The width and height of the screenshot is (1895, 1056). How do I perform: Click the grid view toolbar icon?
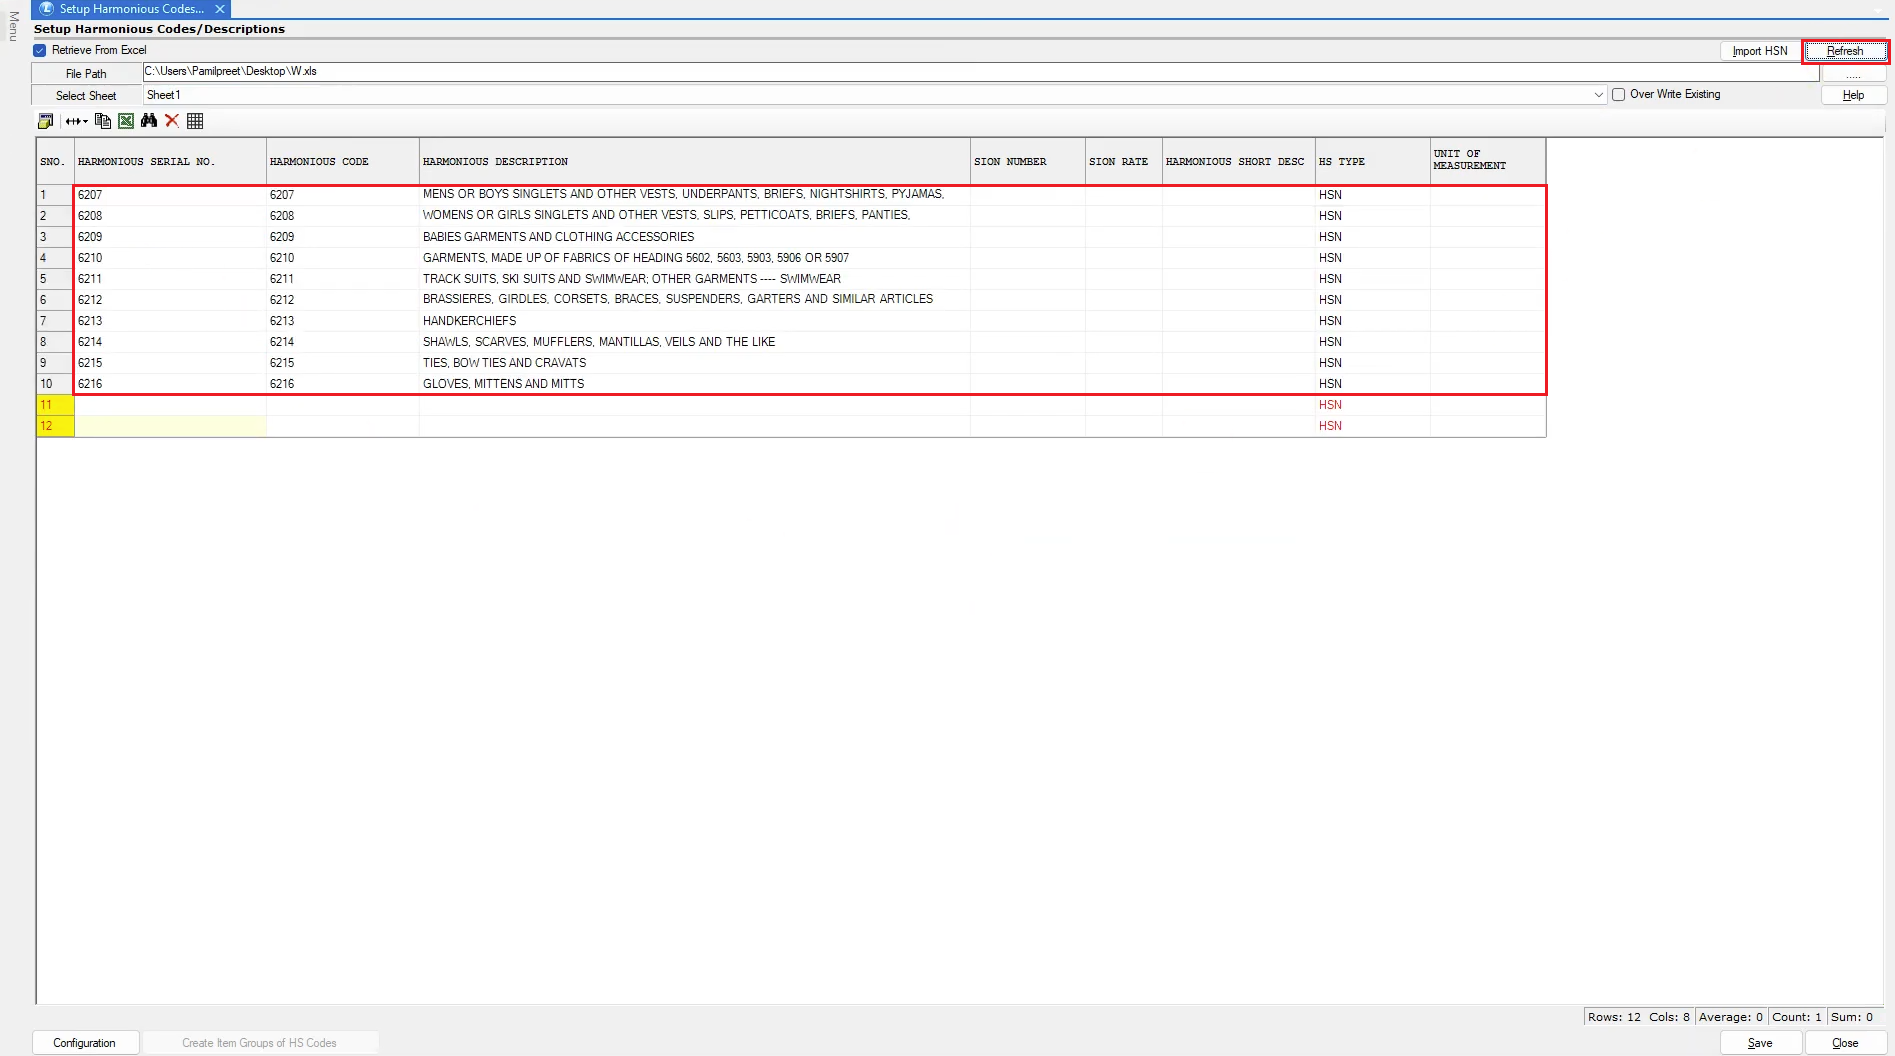(195, 121)
